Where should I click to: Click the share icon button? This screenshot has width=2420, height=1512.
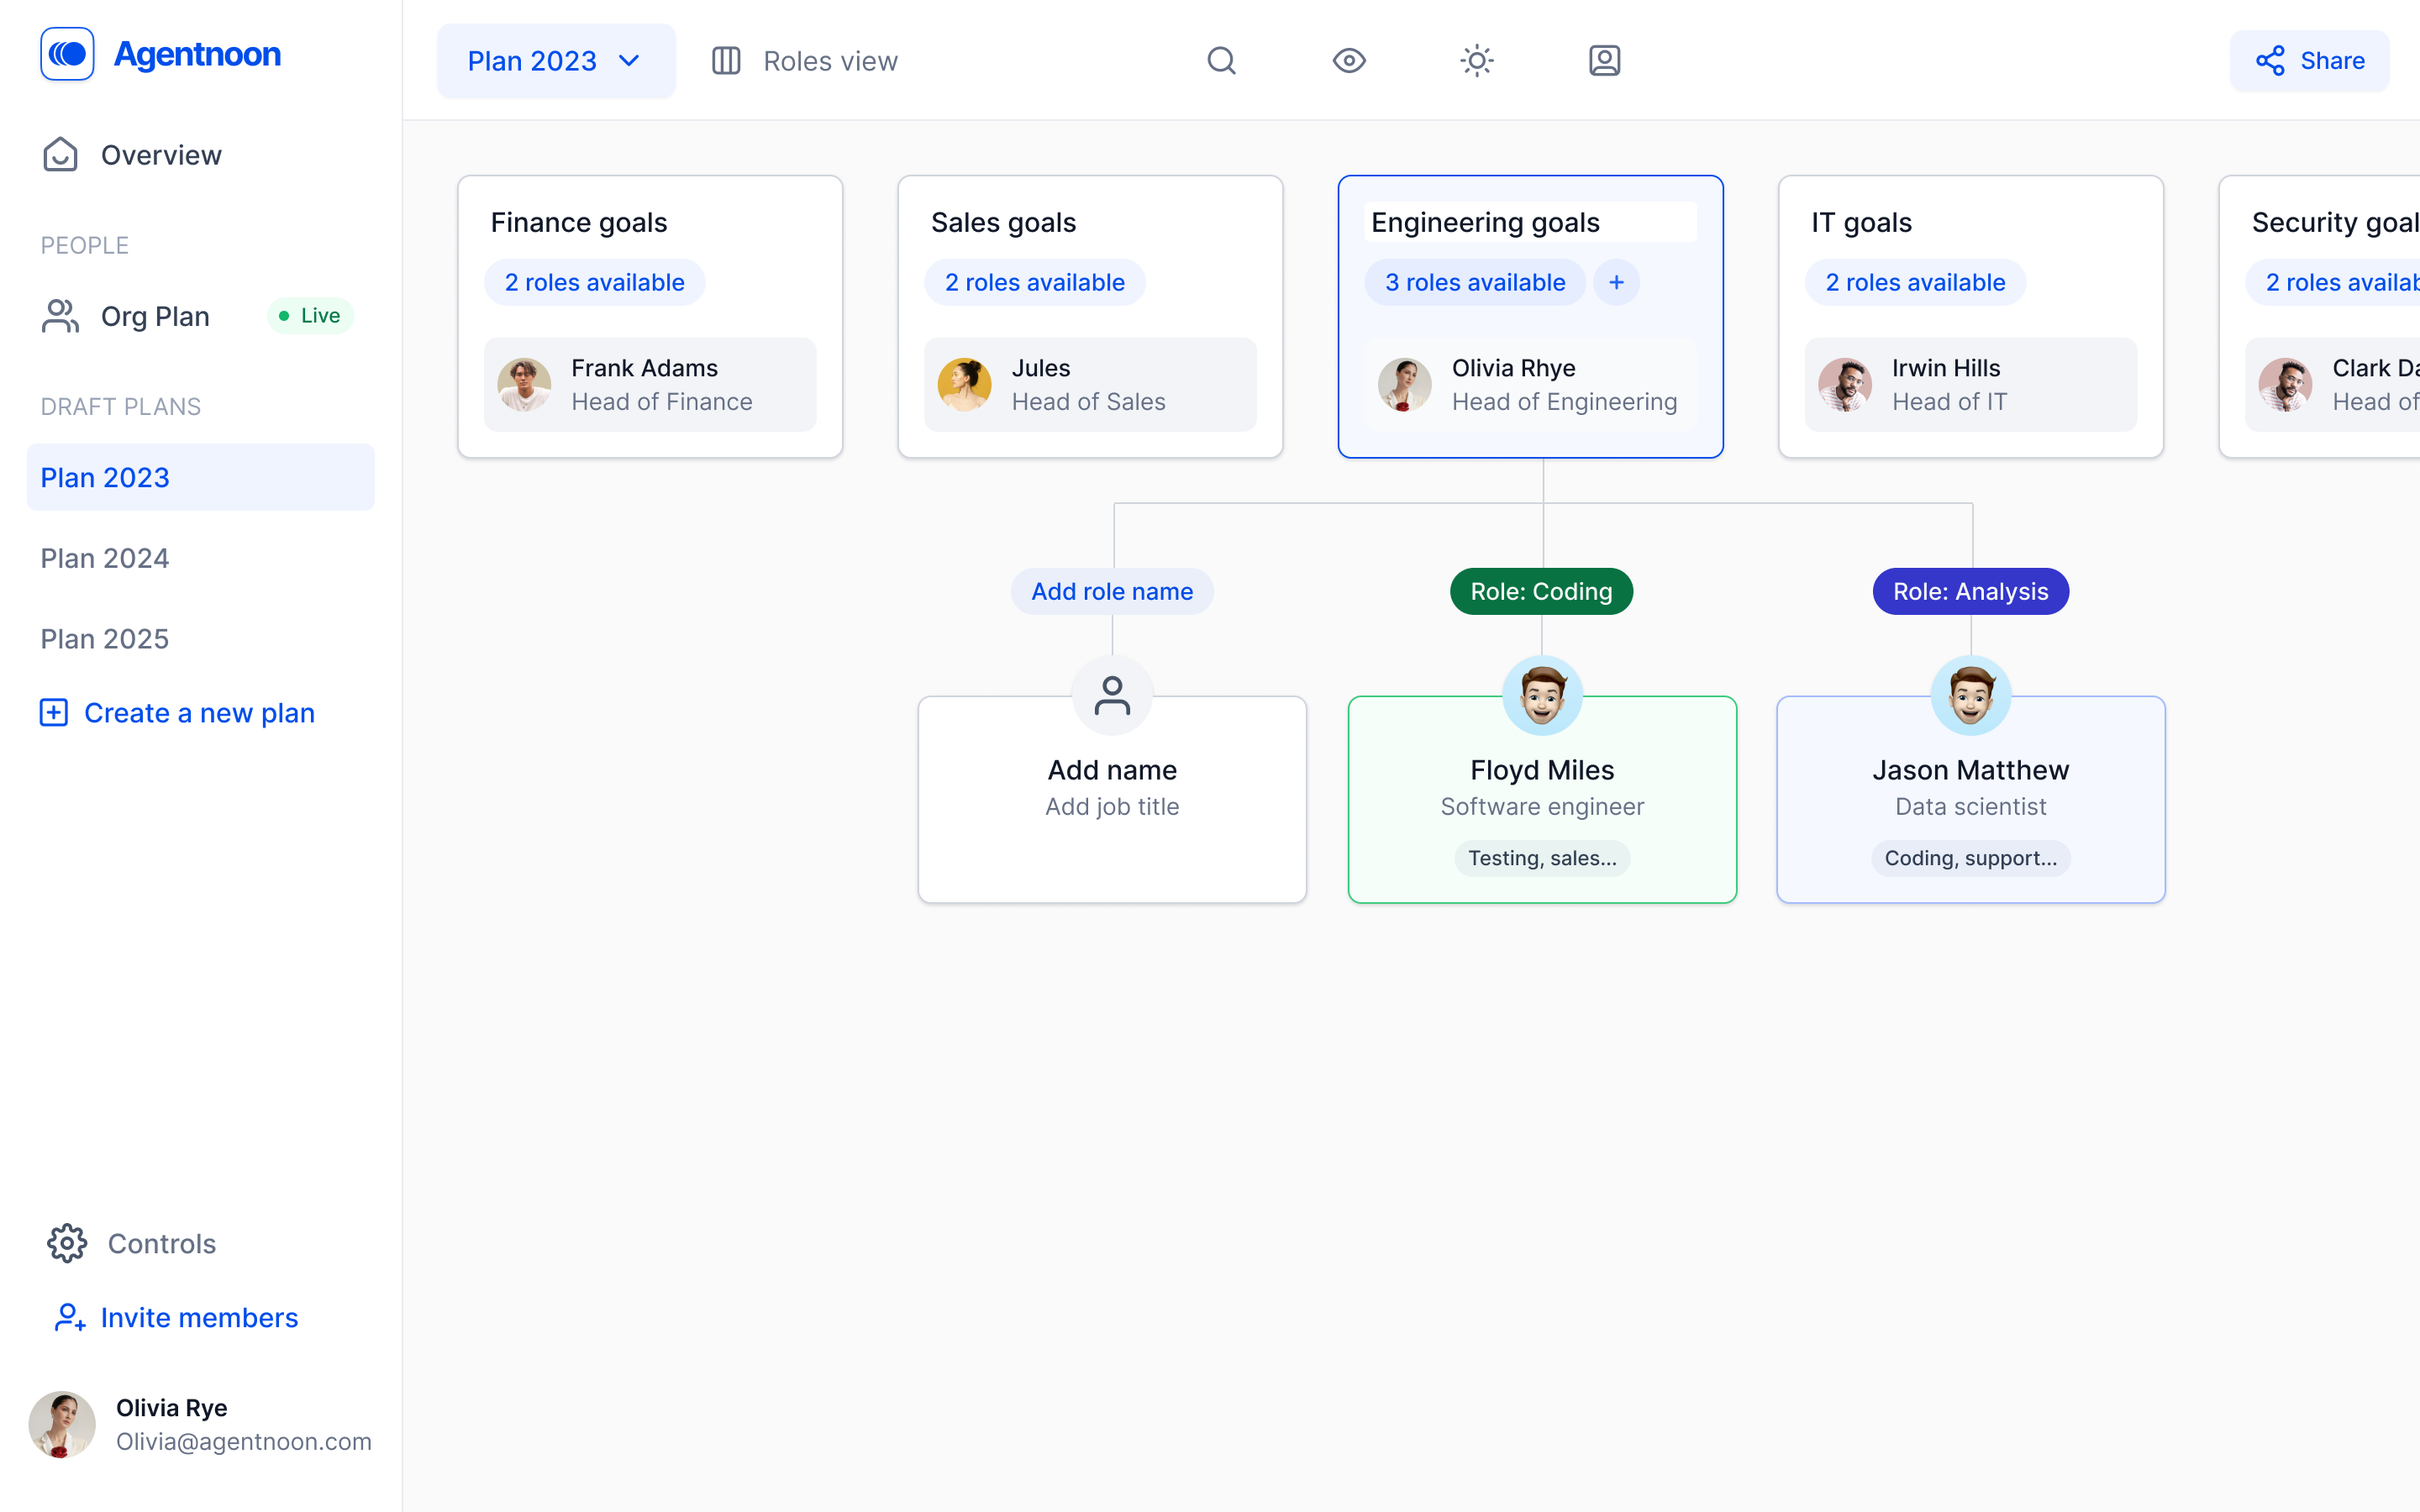[x=2270, y=61]
